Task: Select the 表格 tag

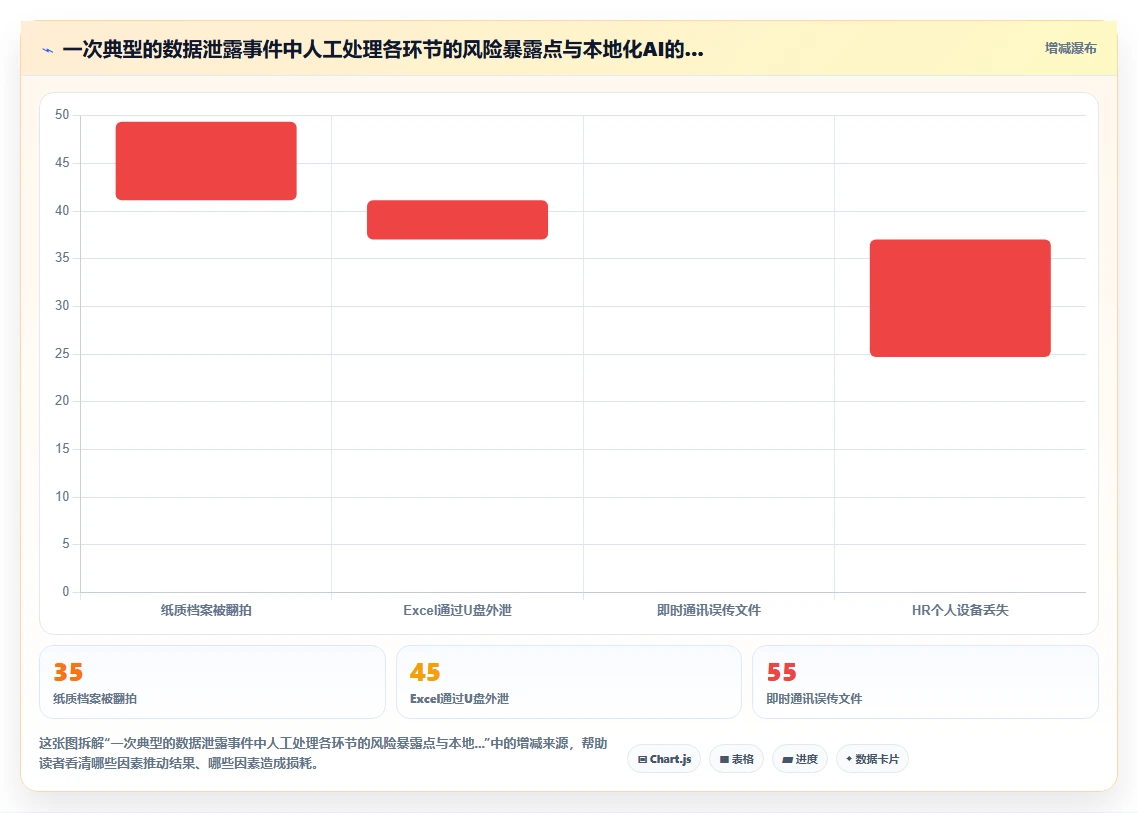Action: (737, 759)
